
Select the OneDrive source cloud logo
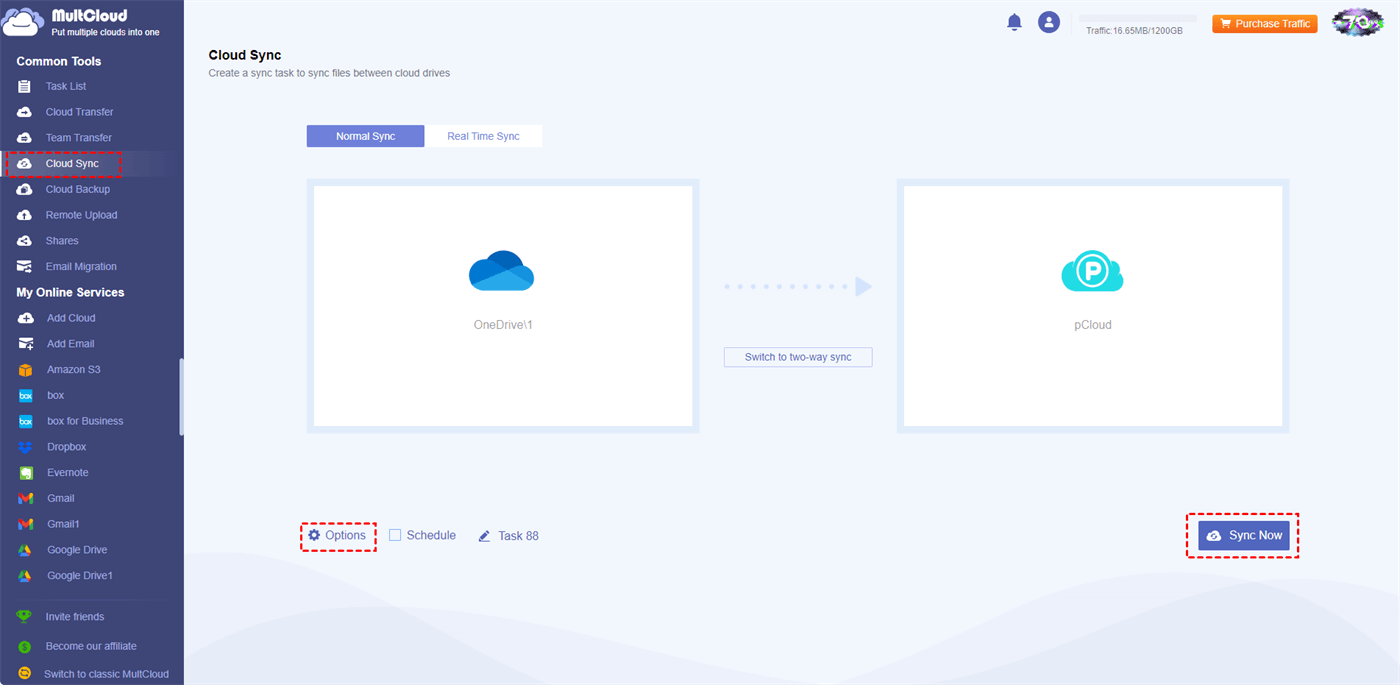501,271
